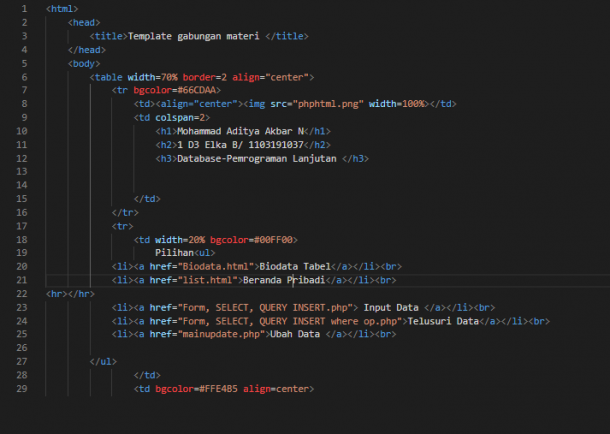Click the "mainupdate.php" href string

point(221,334)
